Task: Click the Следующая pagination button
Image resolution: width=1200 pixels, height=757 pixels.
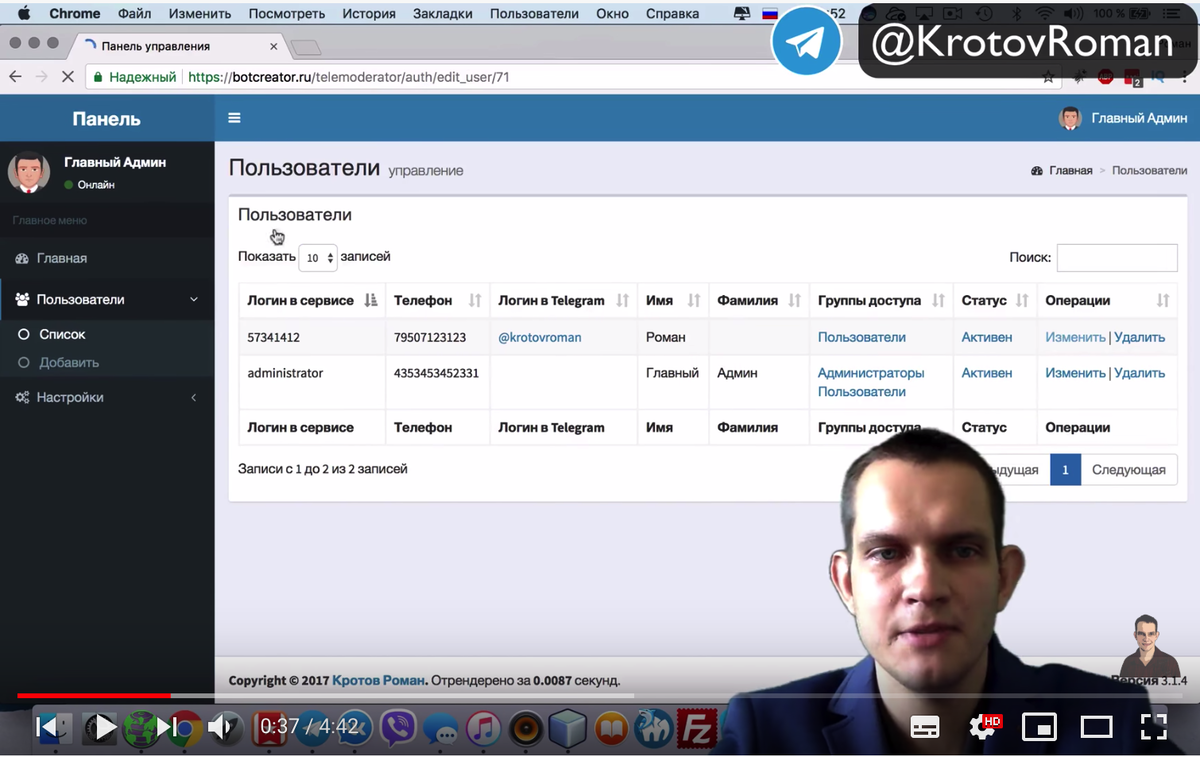Action: pyautogui.click(x=1128, y=469)
